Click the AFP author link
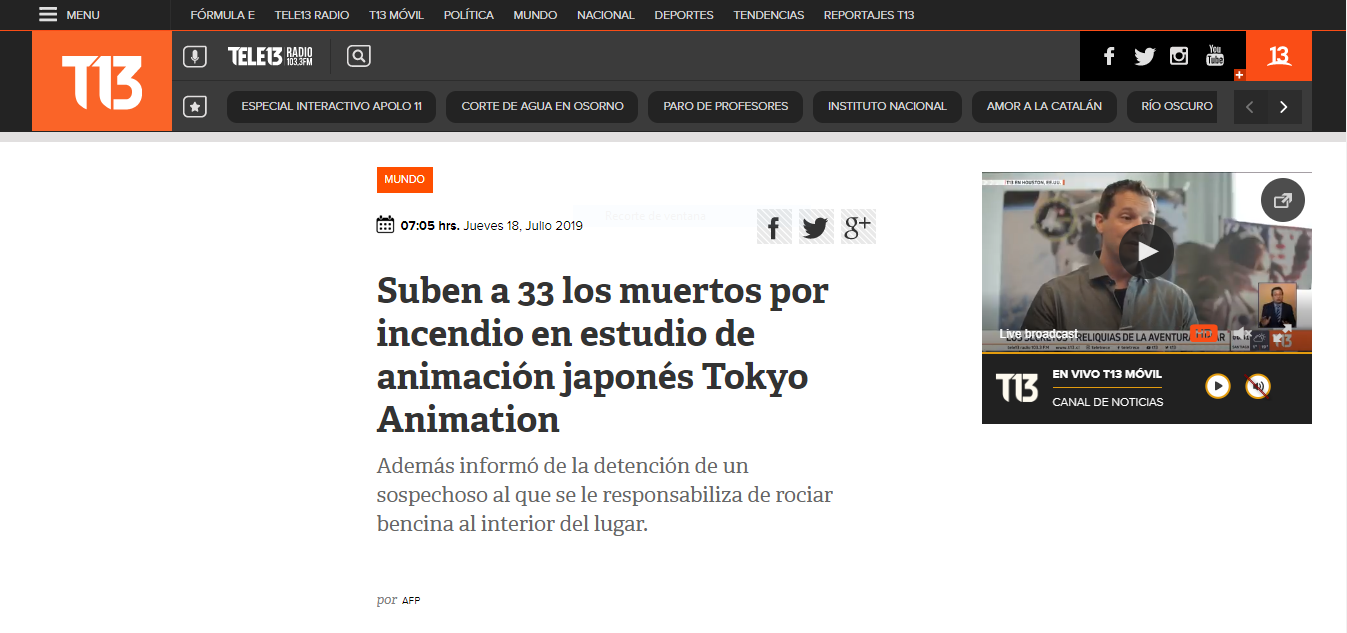Screen dimensions: 1347x633 coord(411,601)
